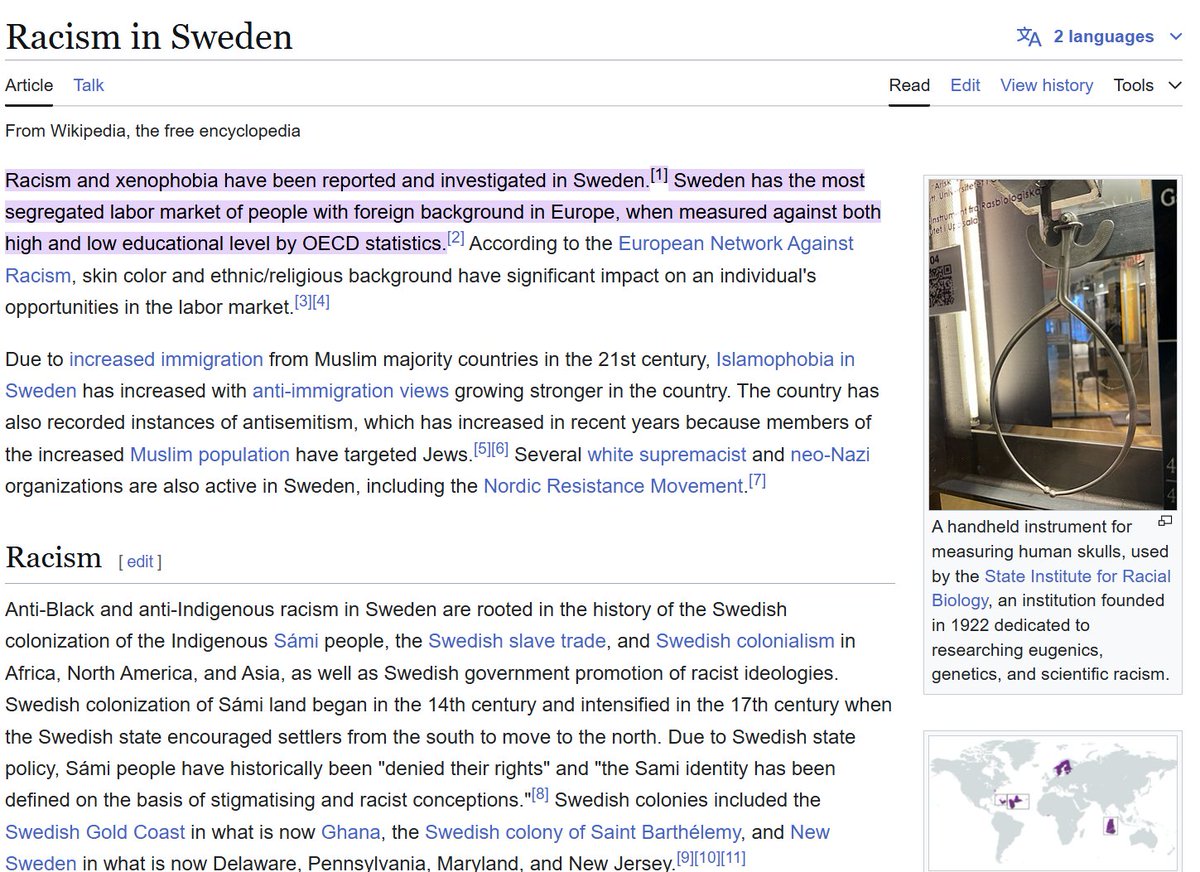Open the Sámi people link
The width and height of the screenshot is (1200, 872).
click(295, 641)
